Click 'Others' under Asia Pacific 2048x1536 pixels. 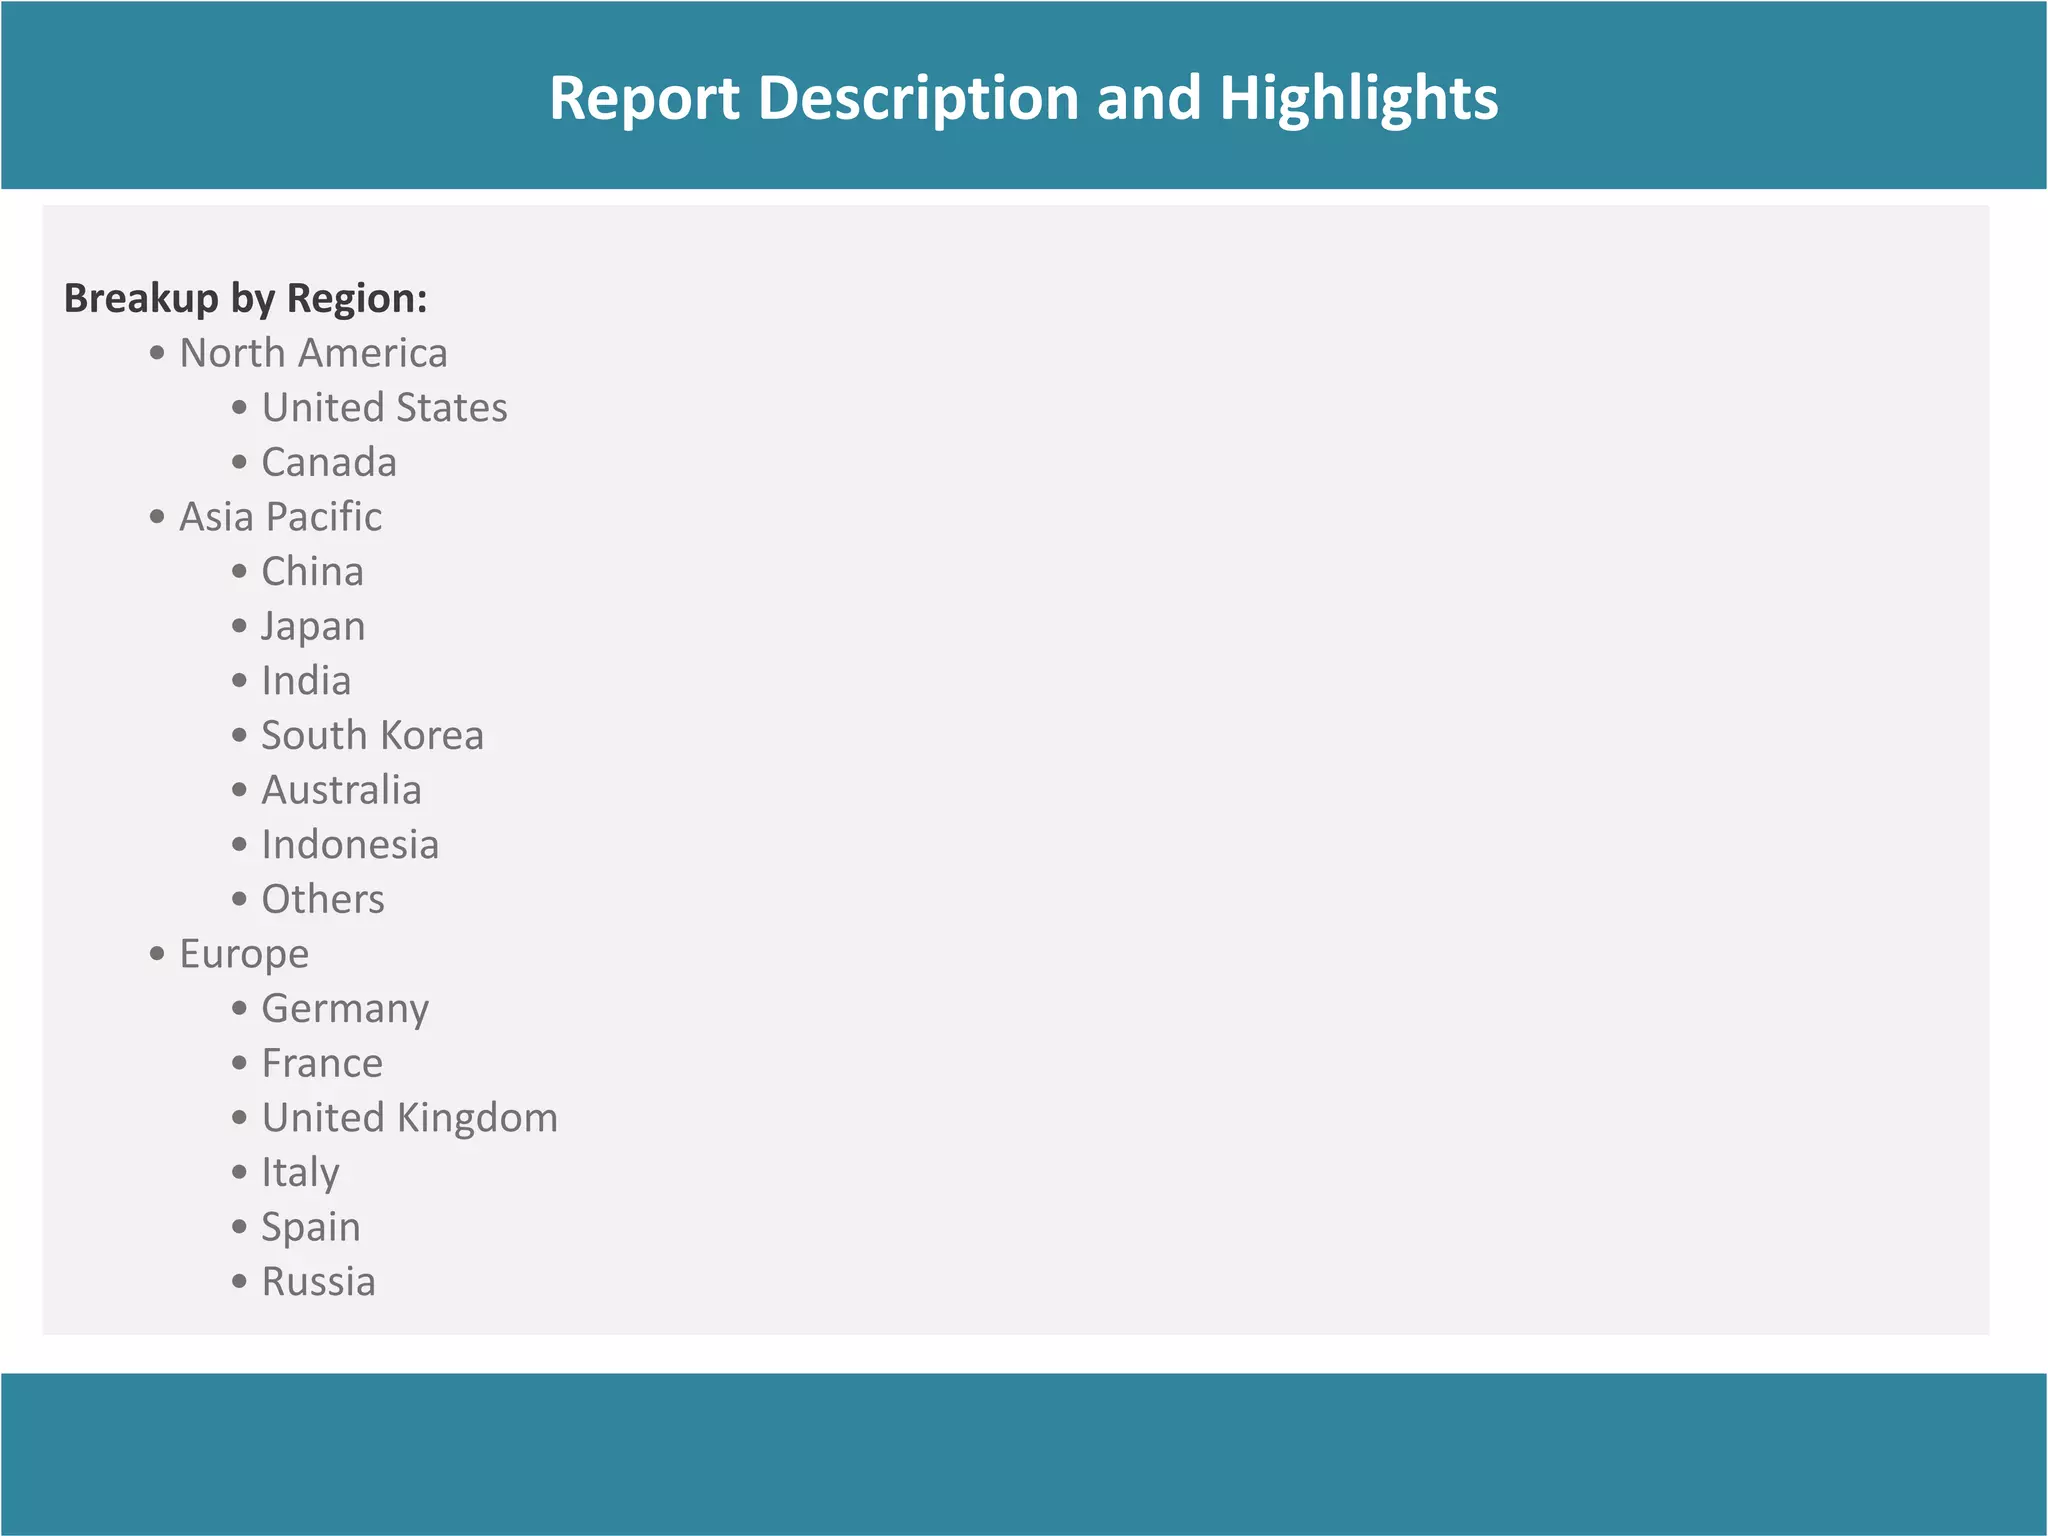coord(322,899)
